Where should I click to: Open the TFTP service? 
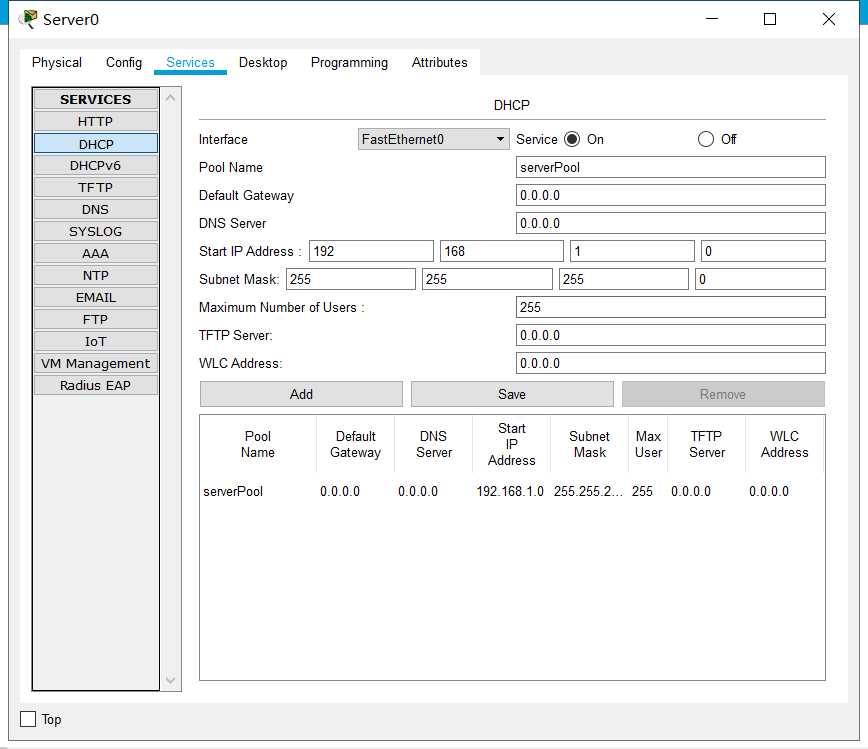(96, 187)
